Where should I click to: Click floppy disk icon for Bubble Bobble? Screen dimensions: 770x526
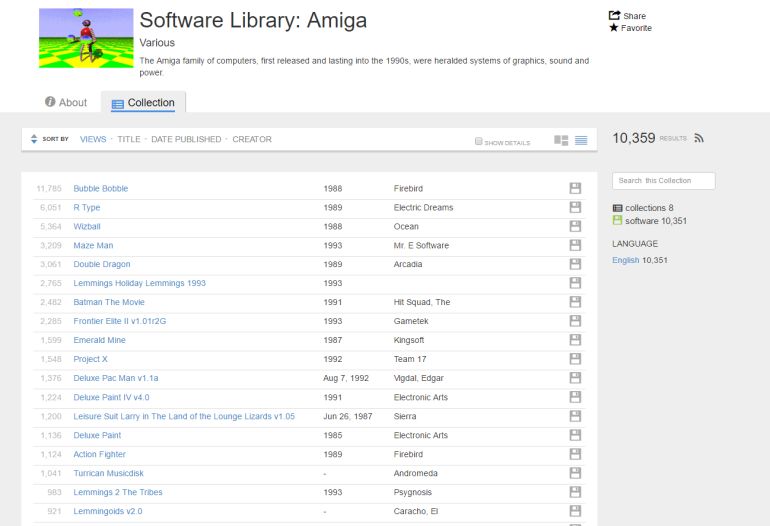575,188
